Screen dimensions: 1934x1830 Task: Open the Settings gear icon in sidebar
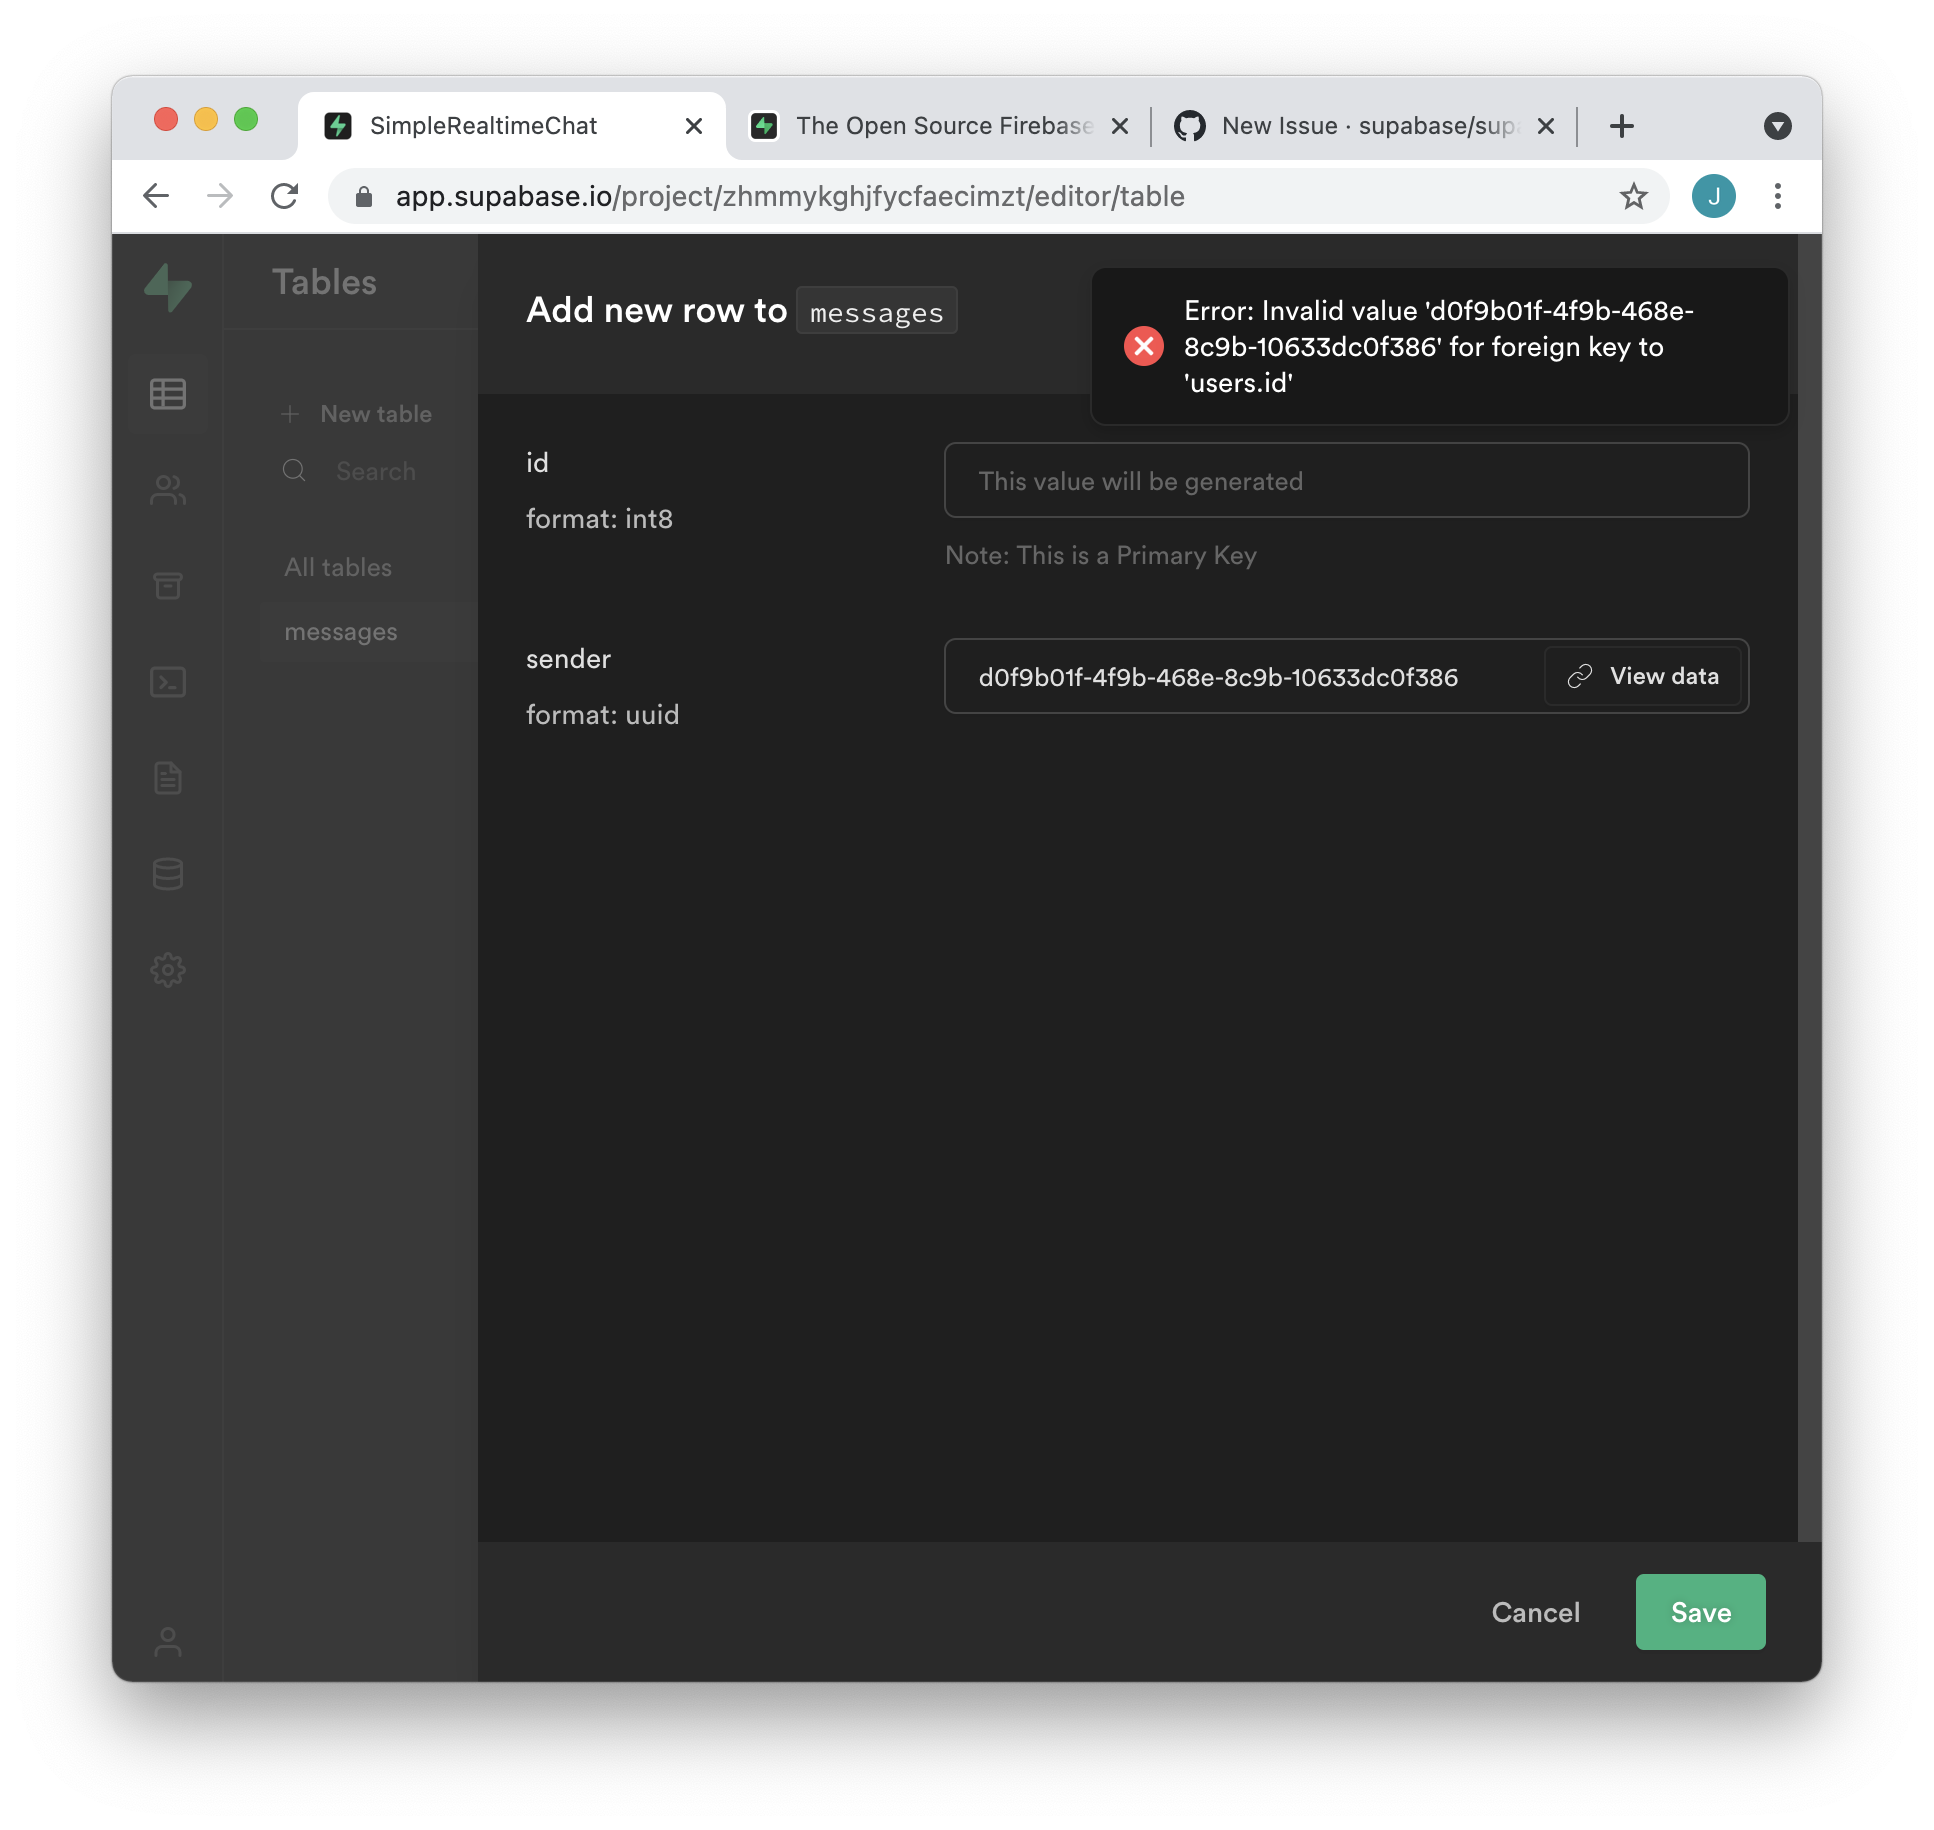click(x=168, y=970)
